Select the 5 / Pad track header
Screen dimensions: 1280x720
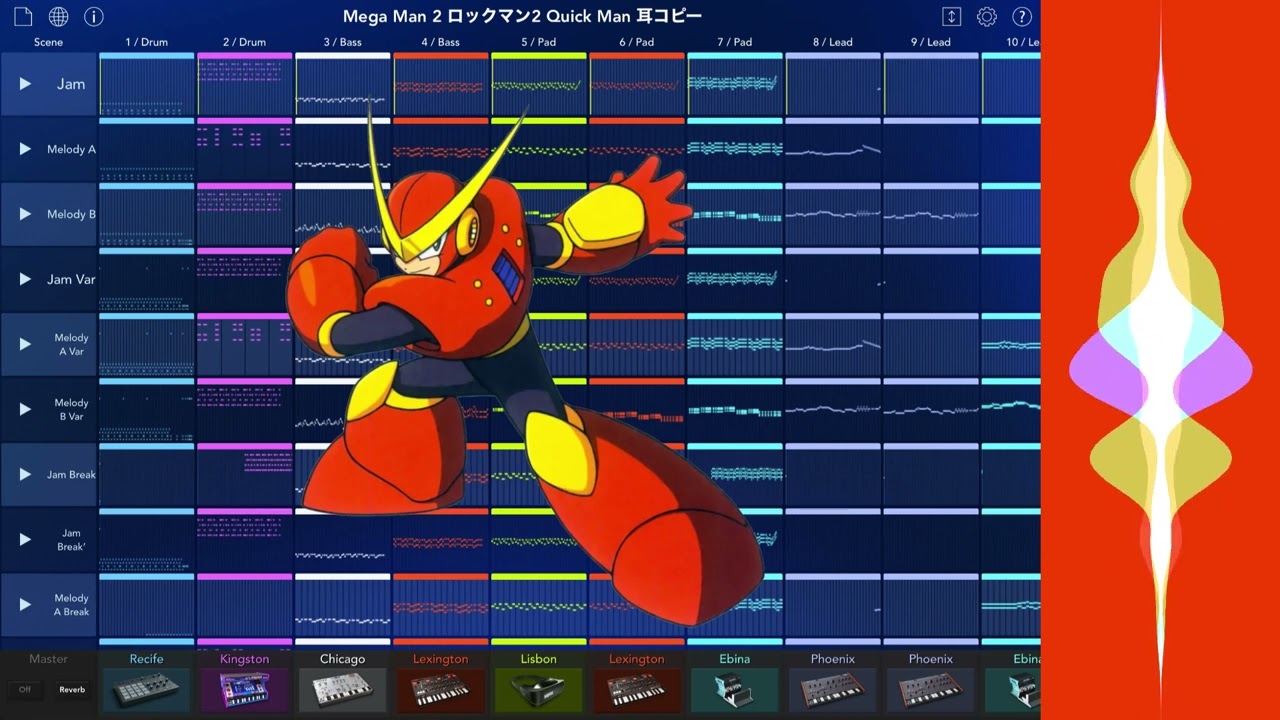(538, 42)
